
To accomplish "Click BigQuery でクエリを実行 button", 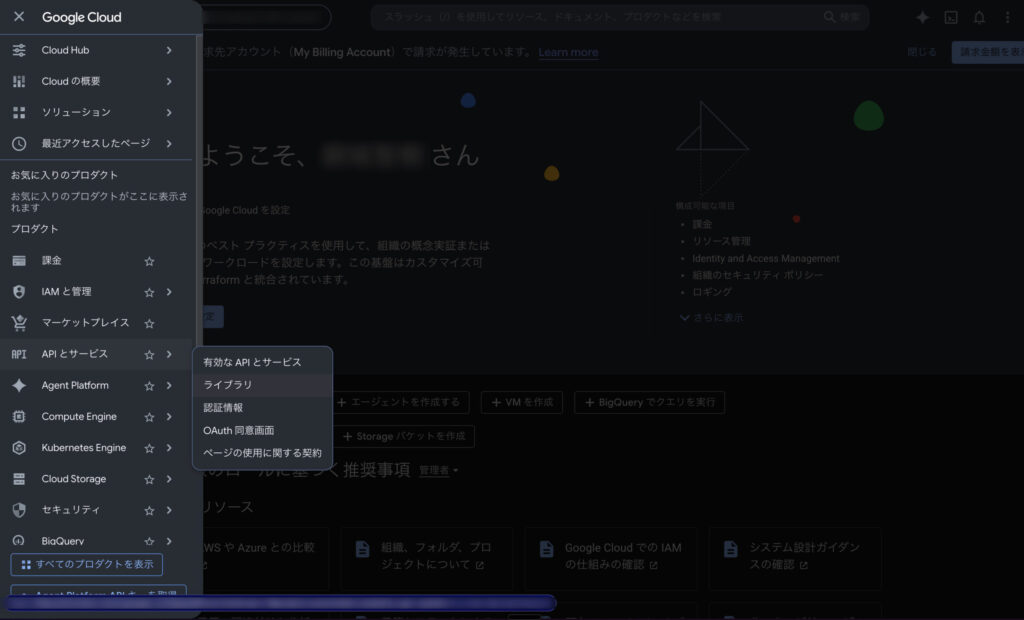I will point(650,402).
